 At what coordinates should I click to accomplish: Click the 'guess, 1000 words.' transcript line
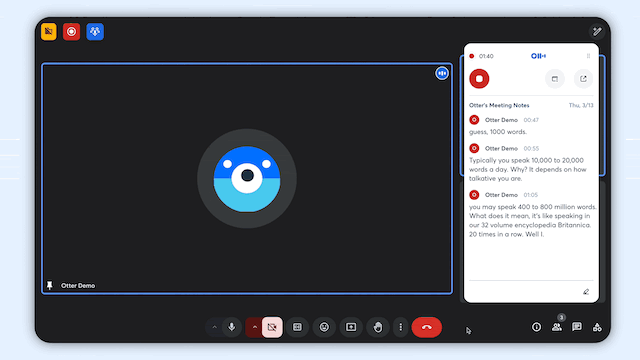pyautogui.click(x=498, y=132)
